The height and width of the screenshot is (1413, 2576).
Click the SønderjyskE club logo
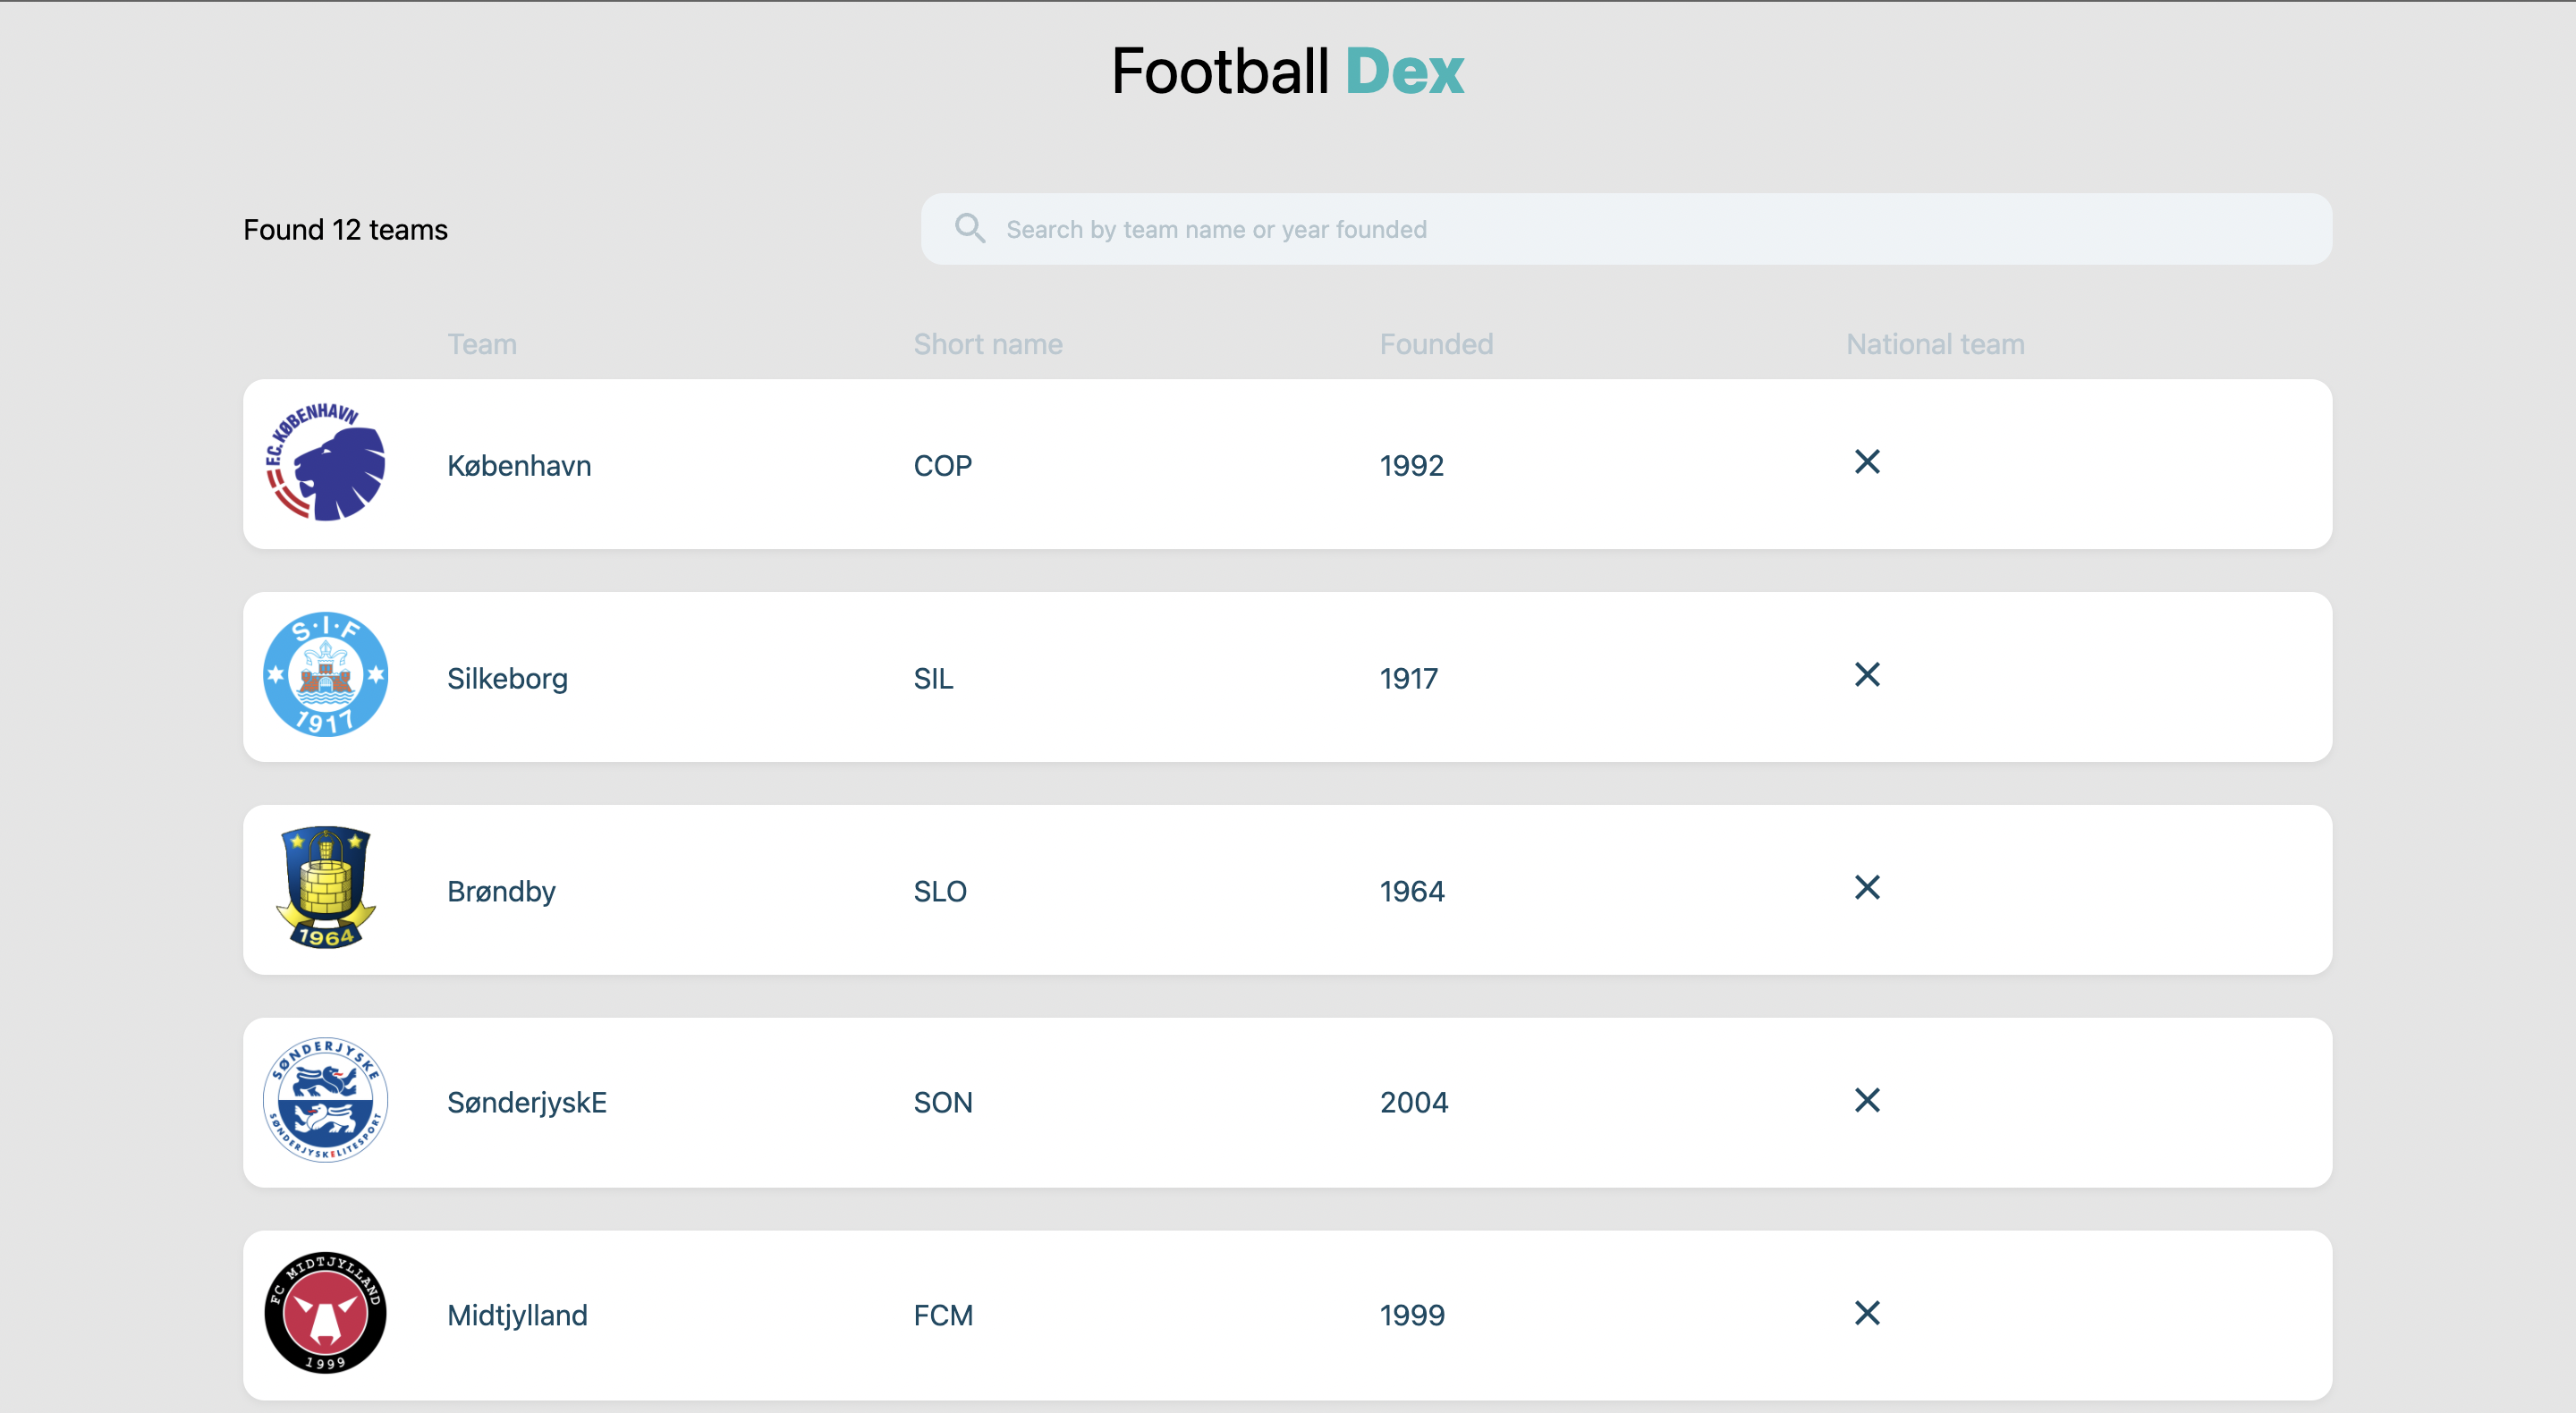pos(325,1101)
